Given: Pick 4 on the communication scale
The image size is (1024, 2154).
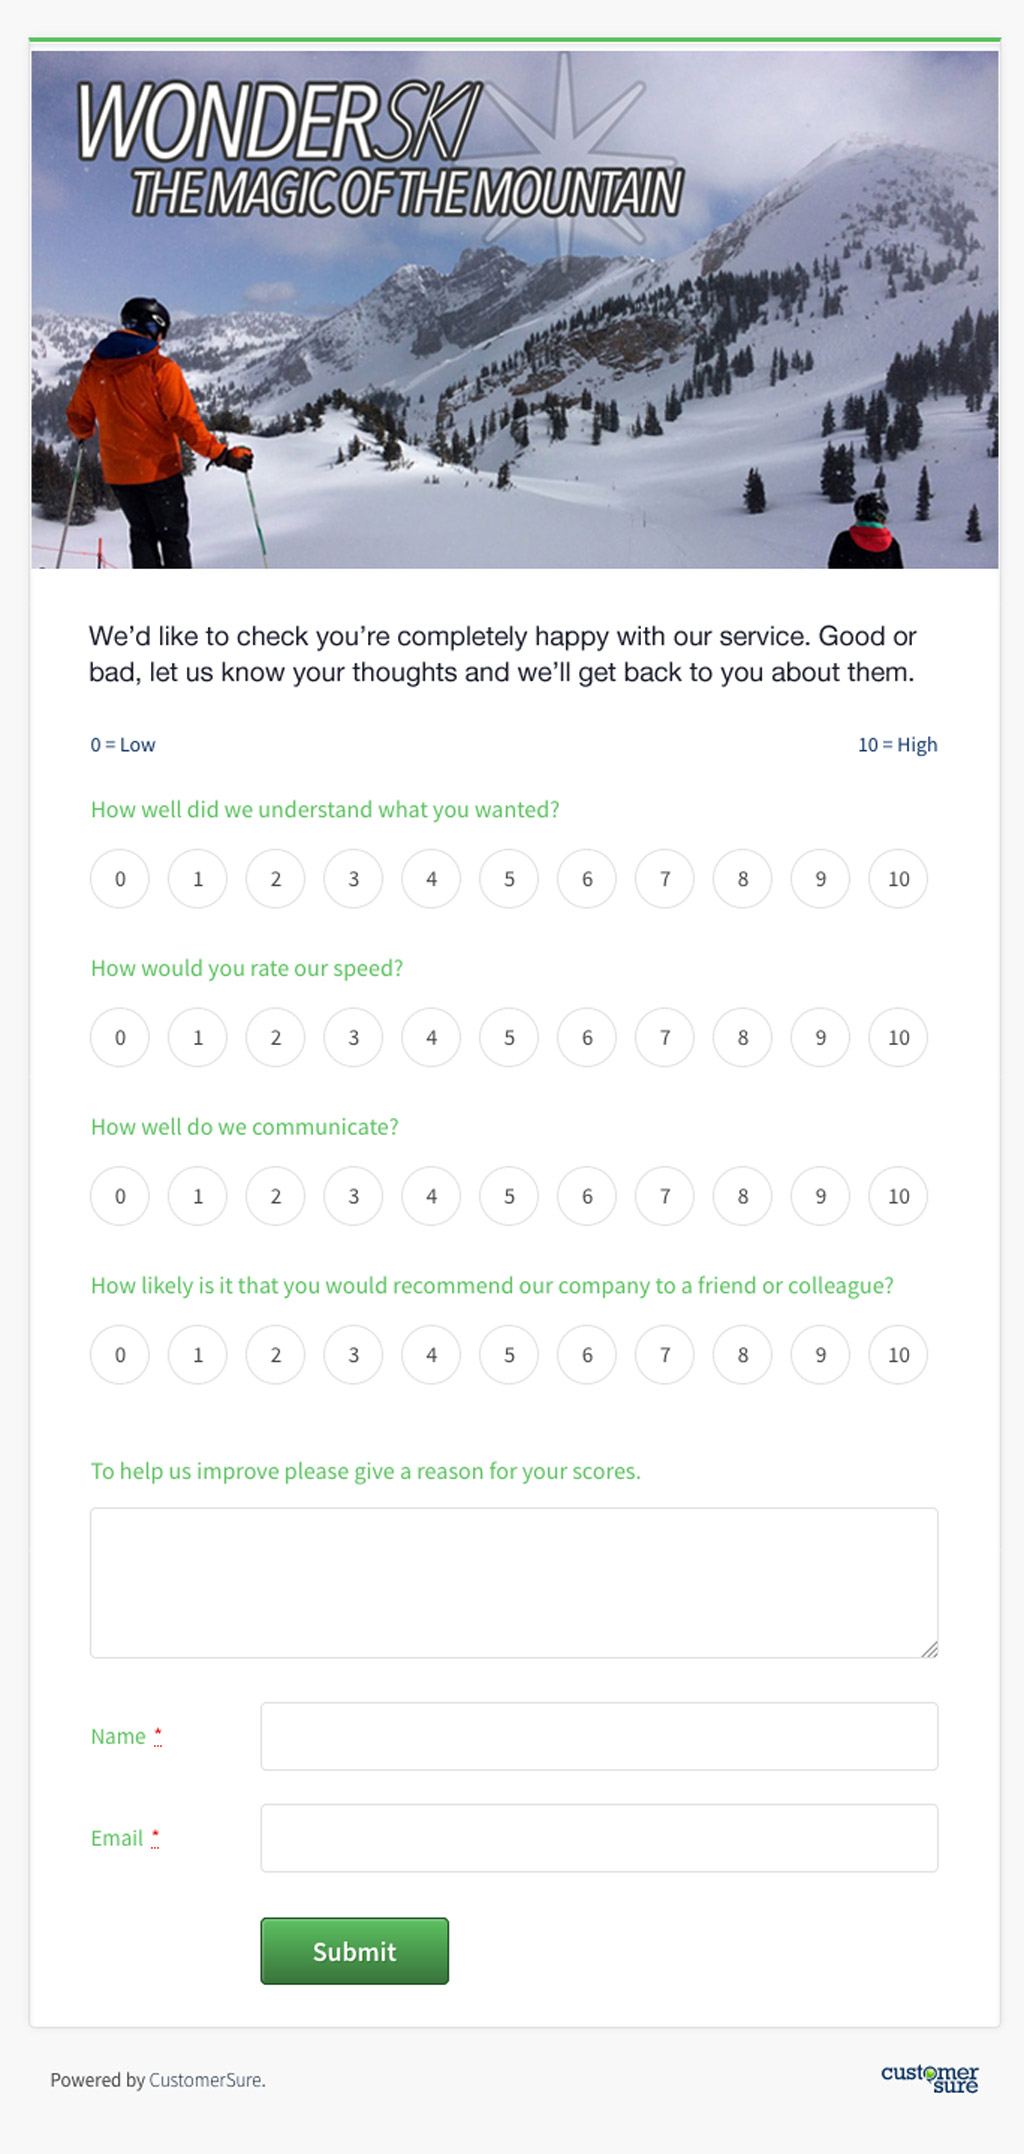Looking at the screenshot, I should 431,1196.
